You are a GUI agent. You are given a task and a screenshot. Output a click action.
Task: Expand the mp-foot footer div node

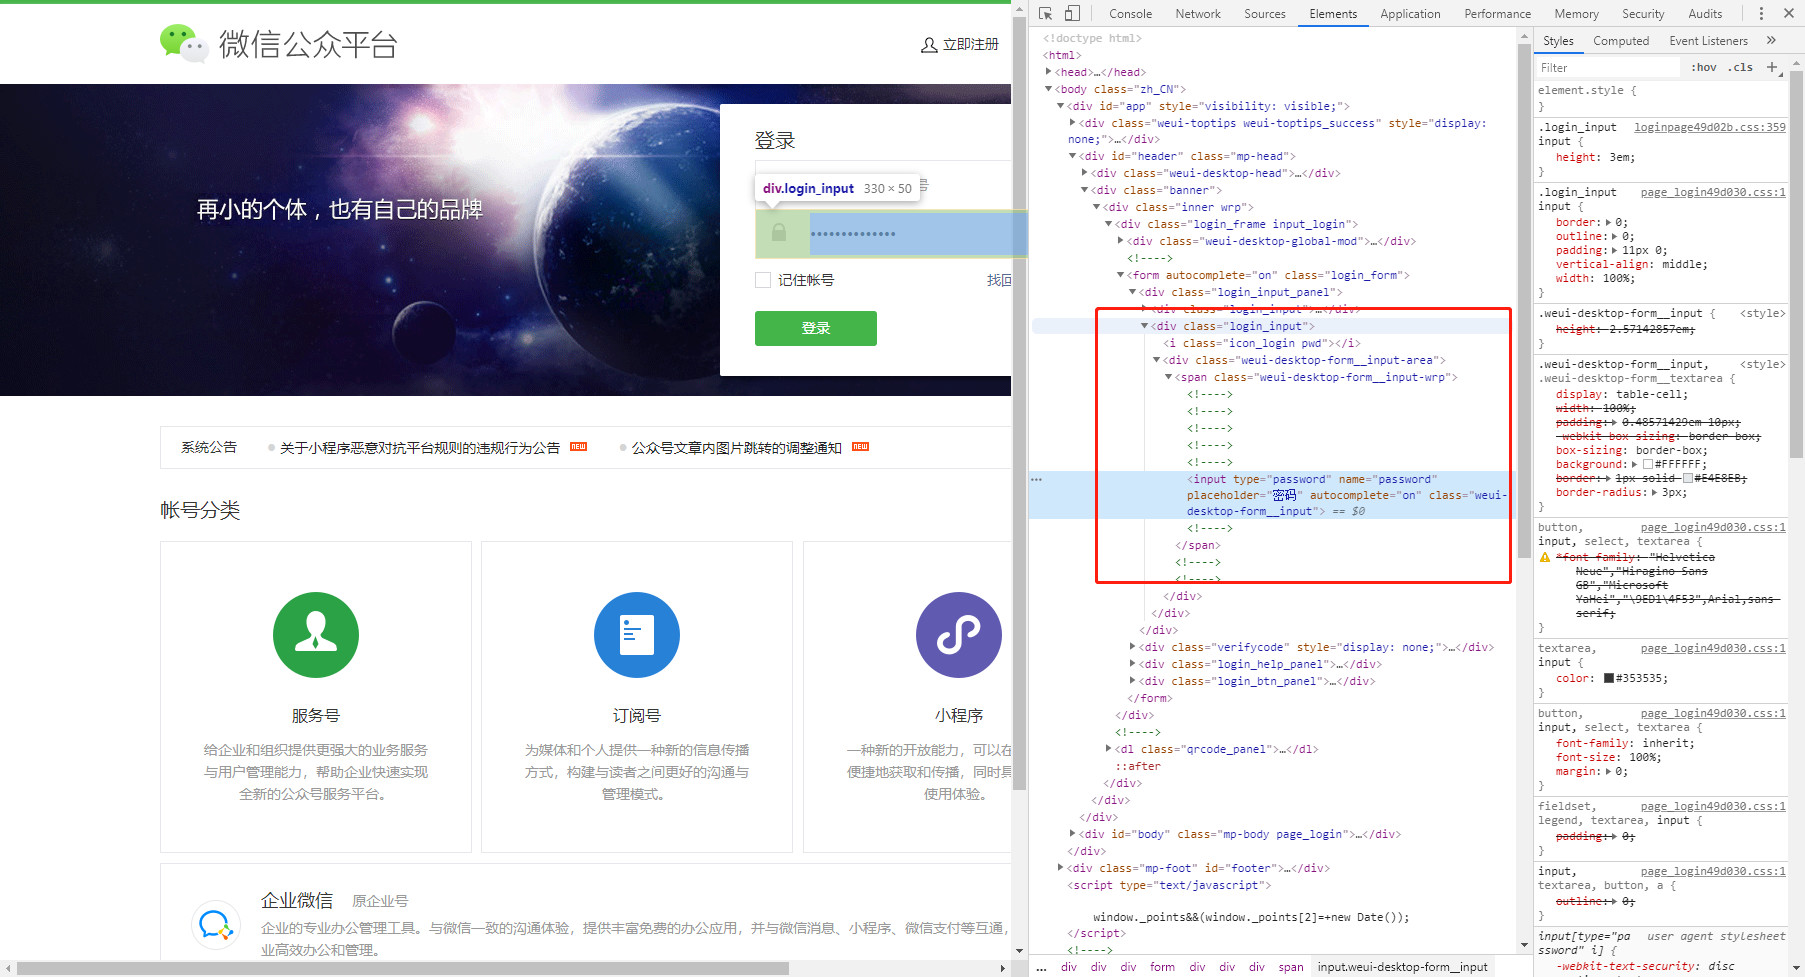tap(1060, 868)
